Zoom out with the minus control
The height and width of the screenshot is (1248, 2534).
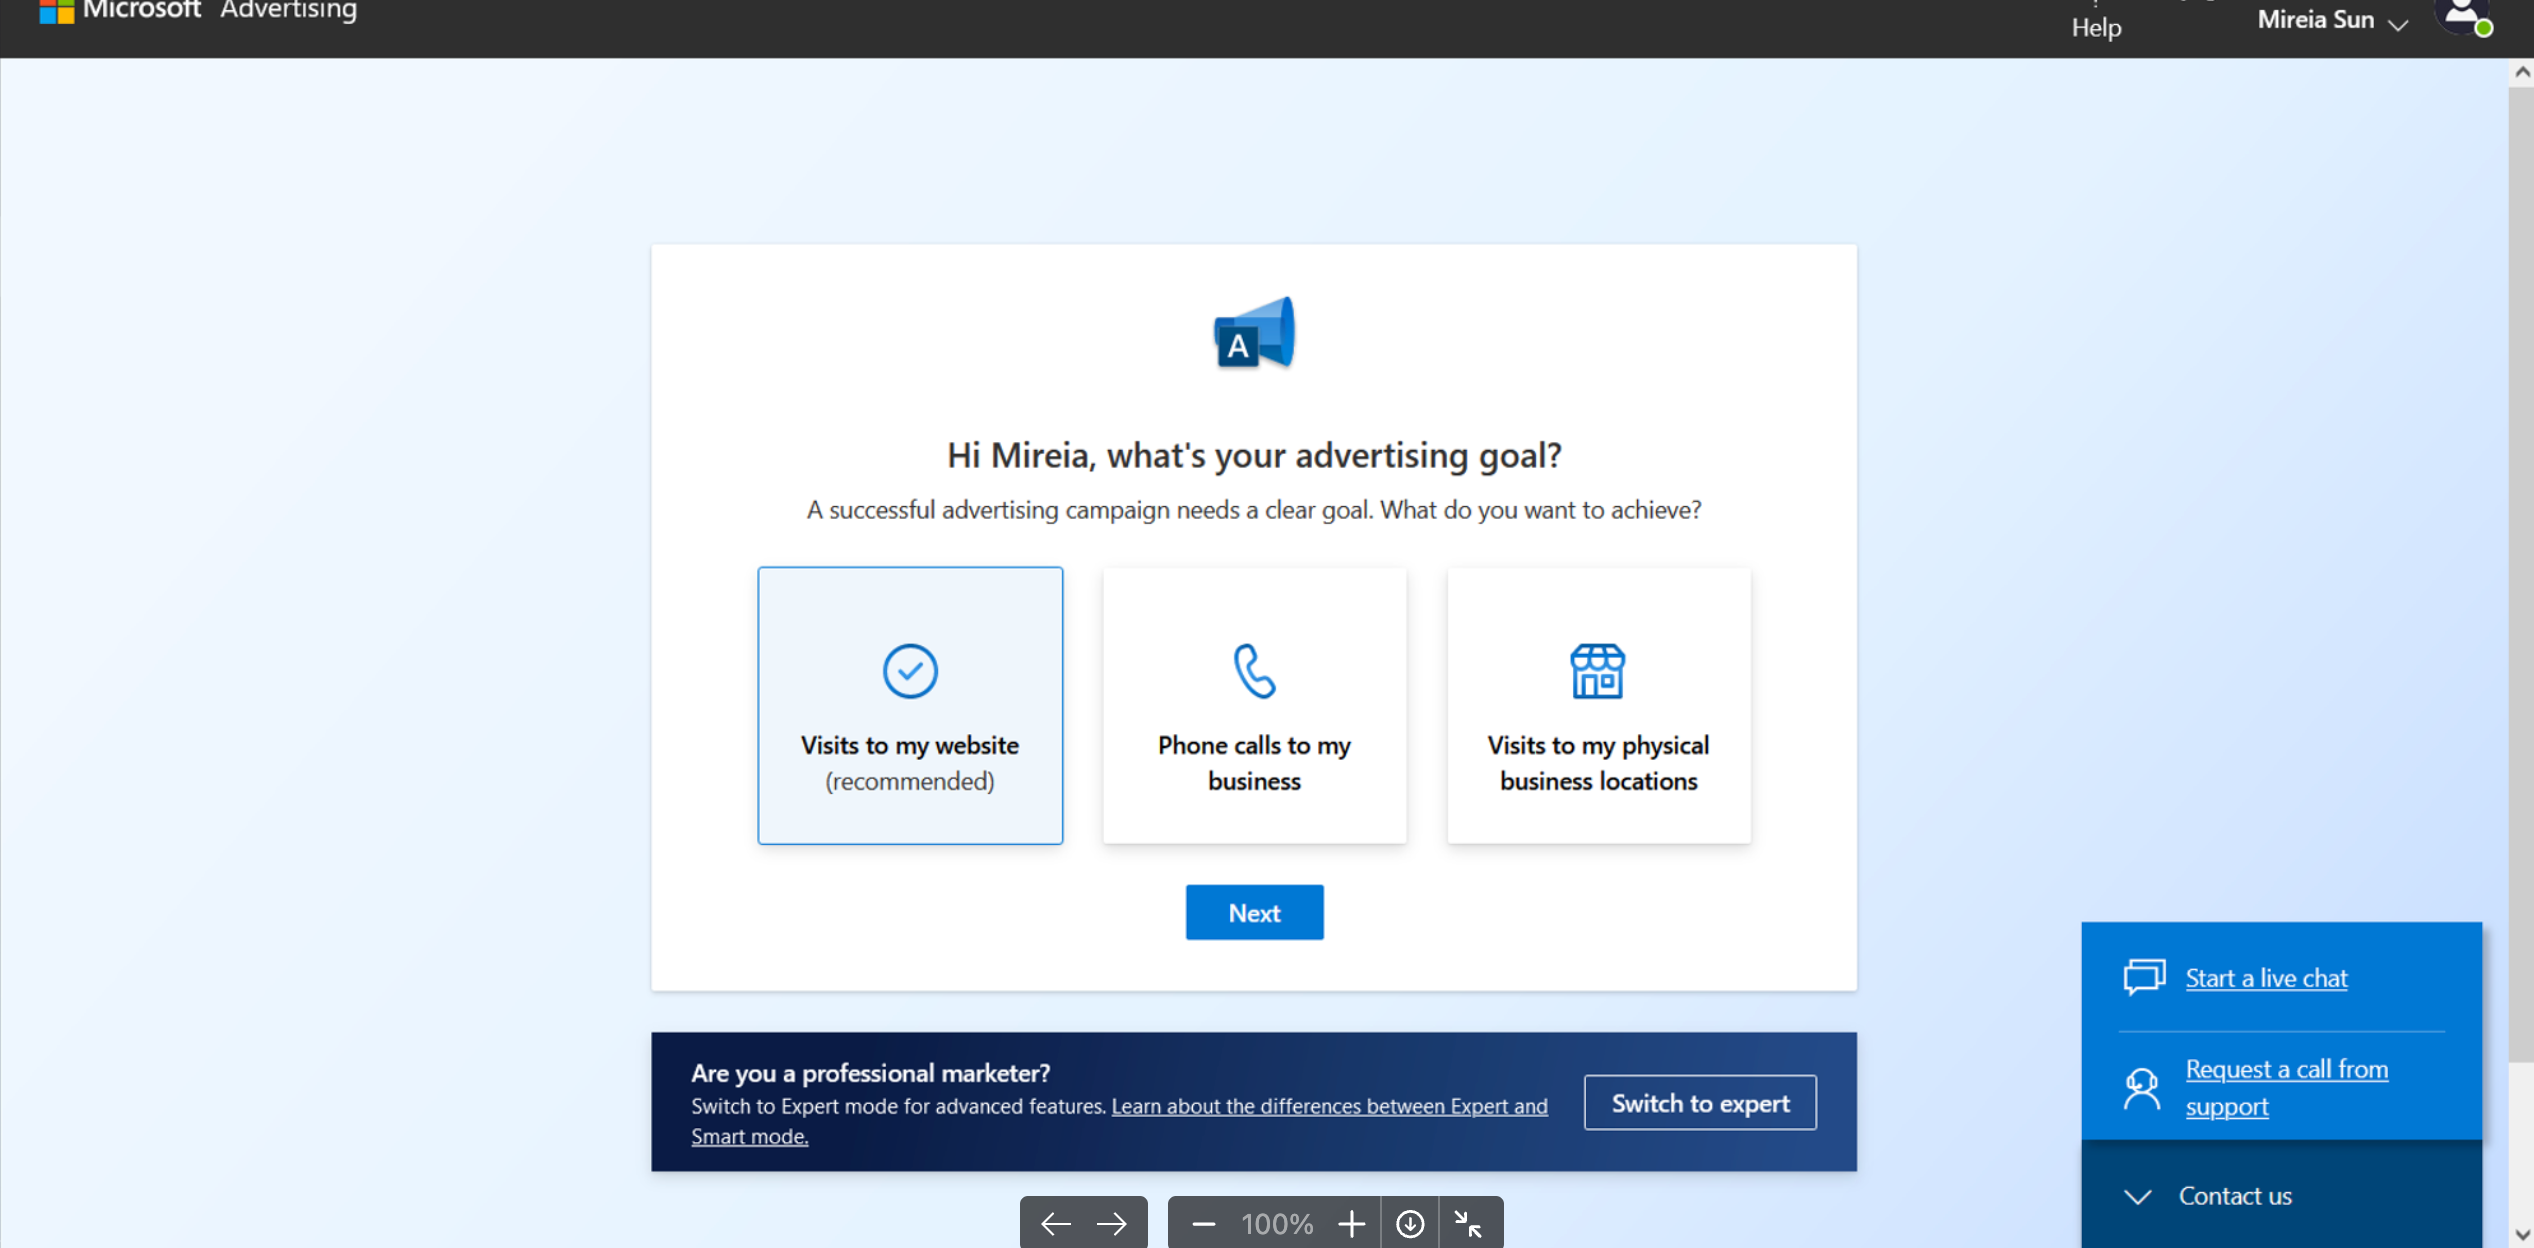tap(1204, 1223)
